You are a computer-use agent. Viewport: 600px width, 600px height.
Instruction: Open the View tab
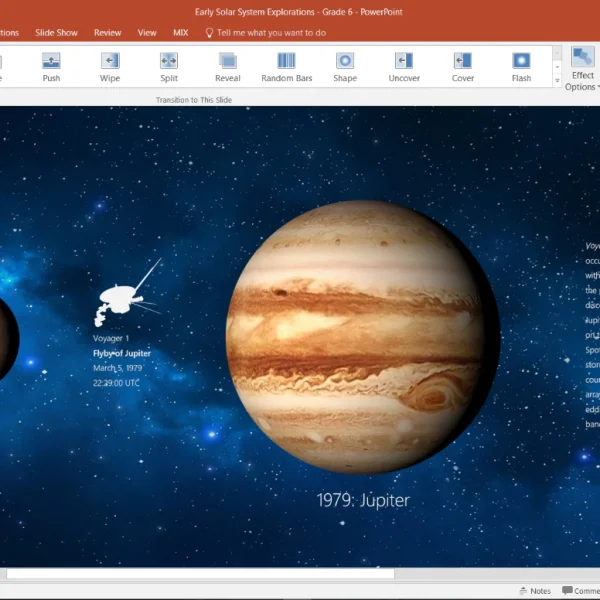147,33
